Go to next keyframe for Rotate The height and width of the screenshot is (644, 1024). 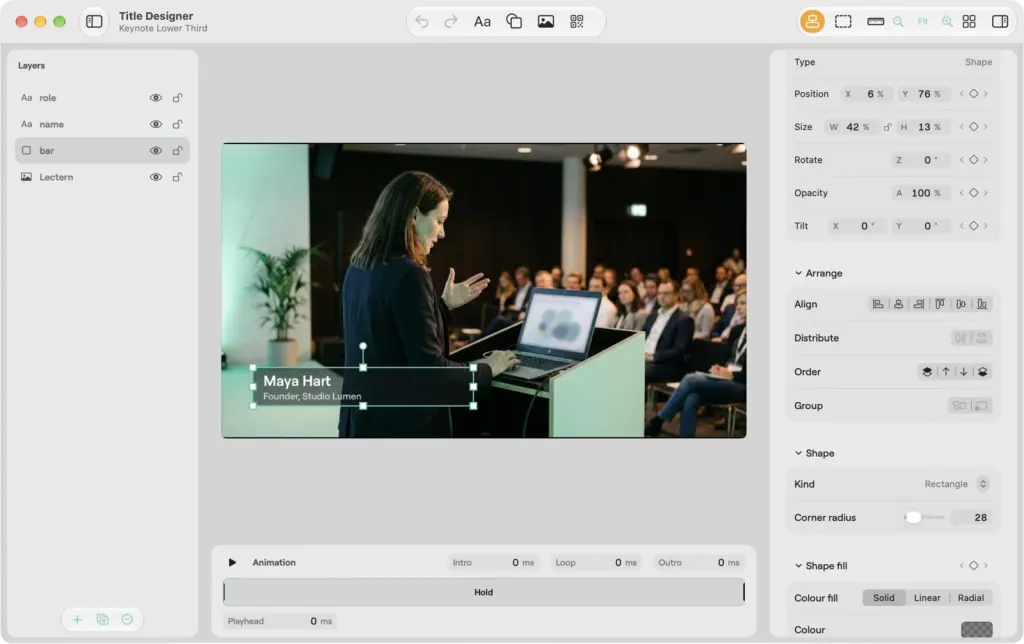[985, 160]
